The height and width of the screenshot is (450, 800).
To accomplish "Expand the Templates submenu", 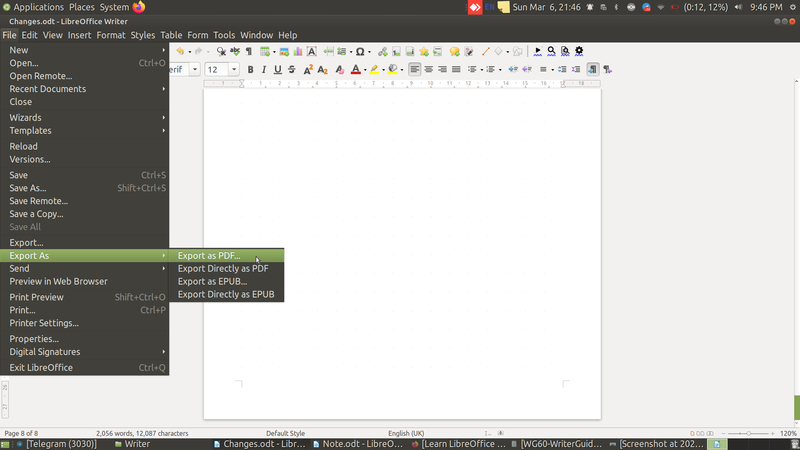I will point(85,131).
